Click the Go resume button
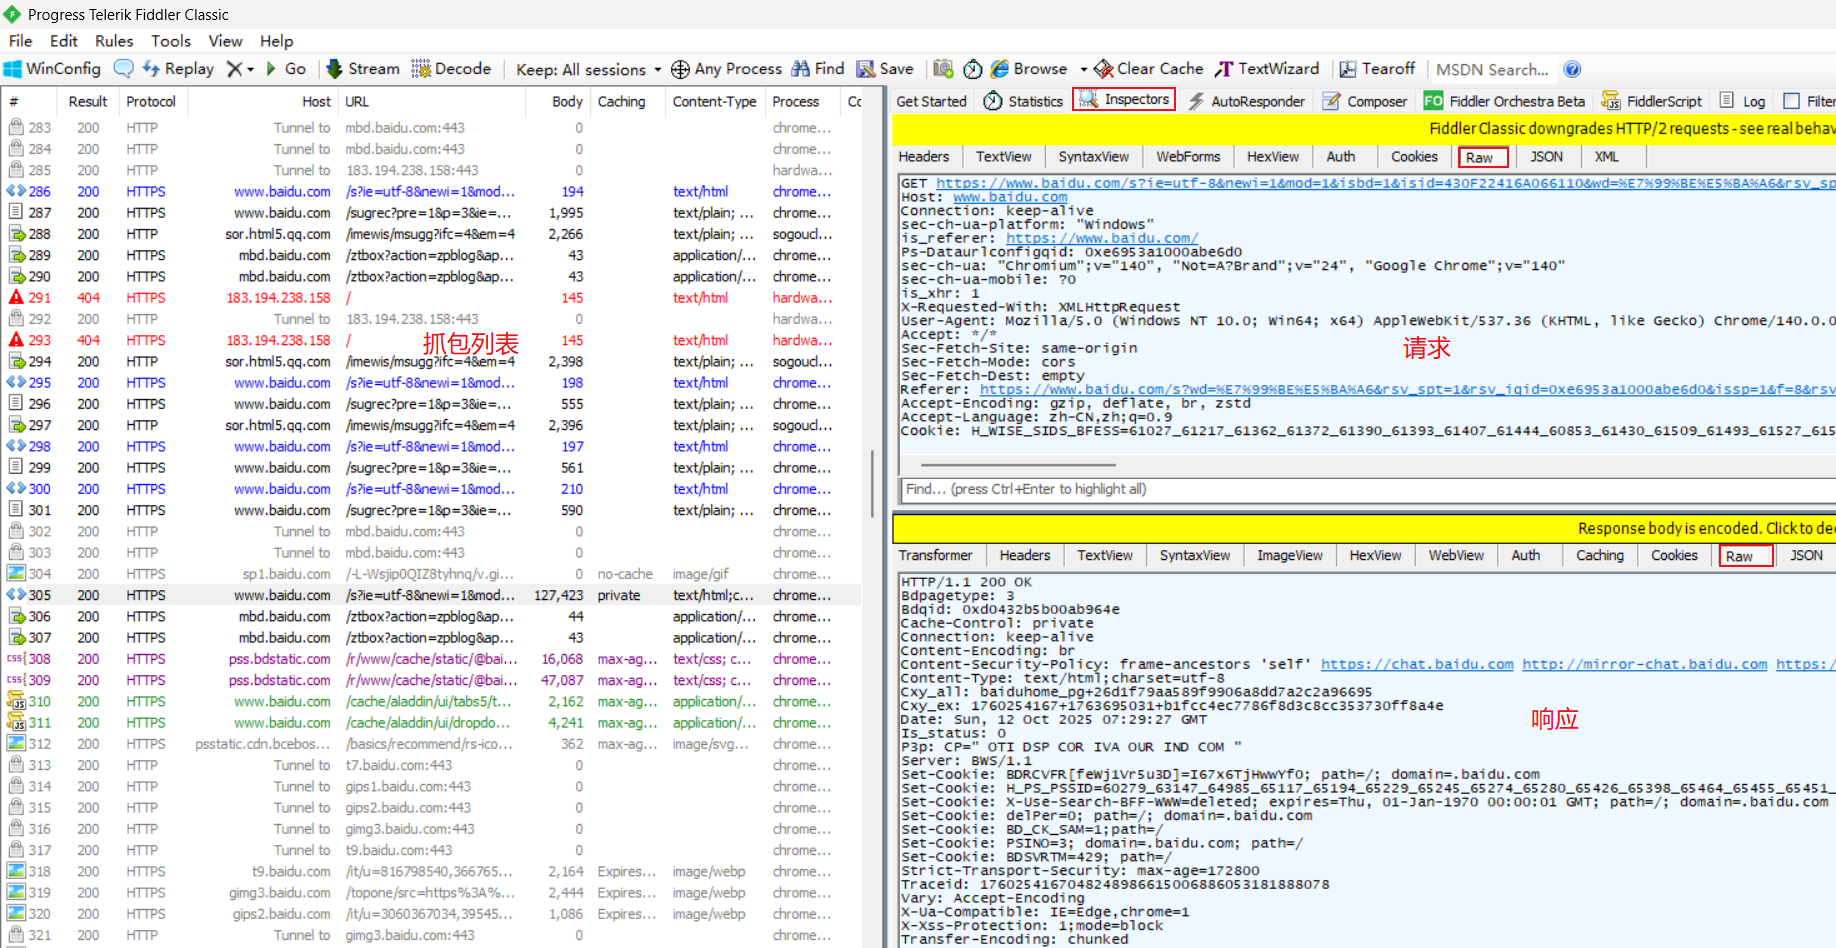The width and height of the screenshot is (1836, 948). (x=285, y=69)
